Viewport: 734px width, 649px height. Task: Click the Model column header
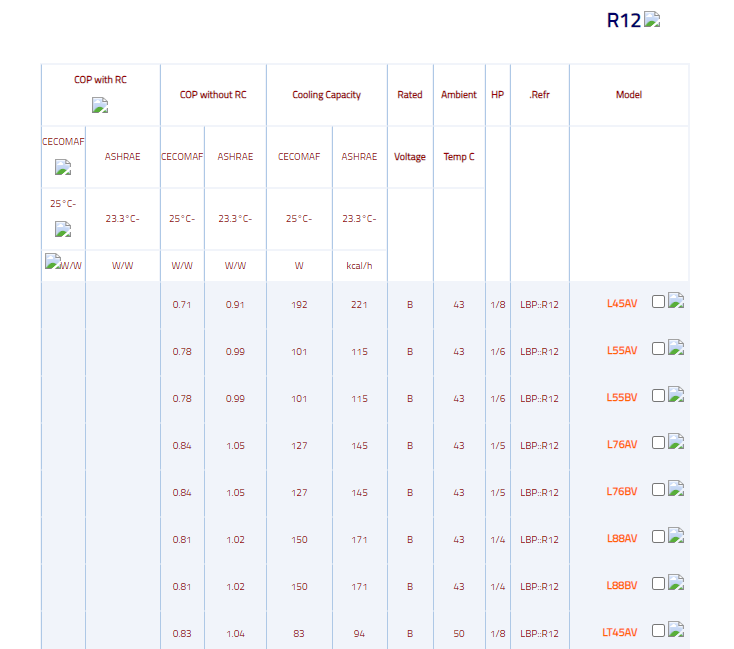628,95
